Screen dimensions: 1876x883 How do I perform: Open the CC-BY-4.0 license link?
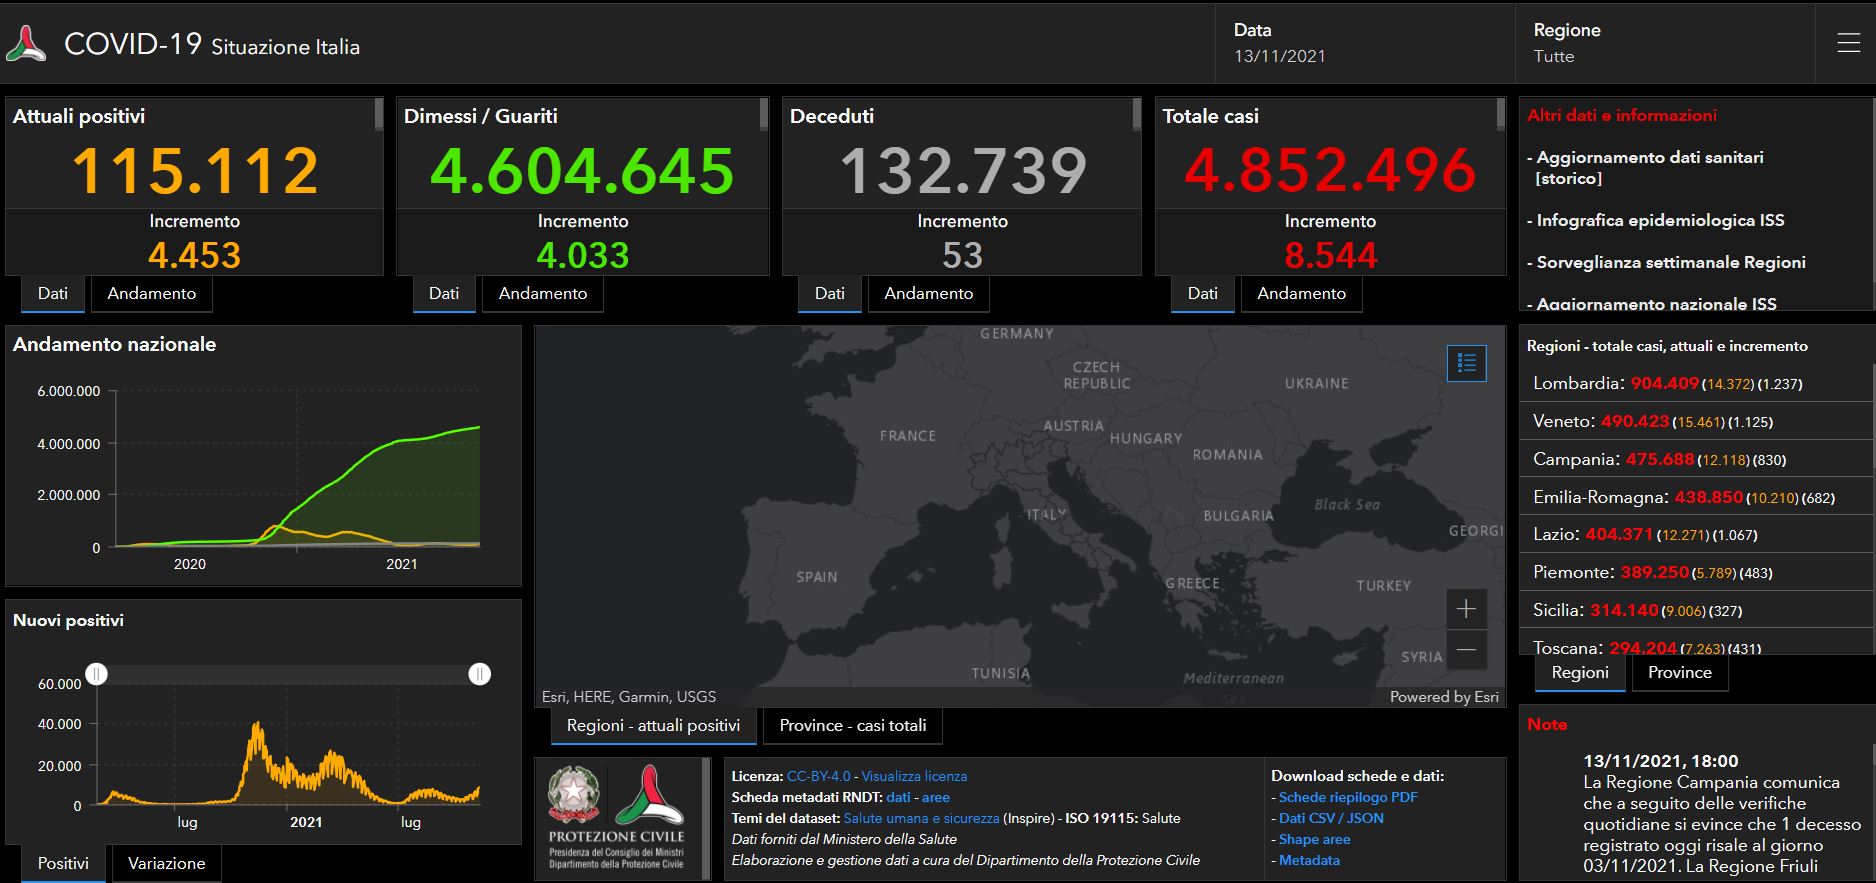point(818,776)
